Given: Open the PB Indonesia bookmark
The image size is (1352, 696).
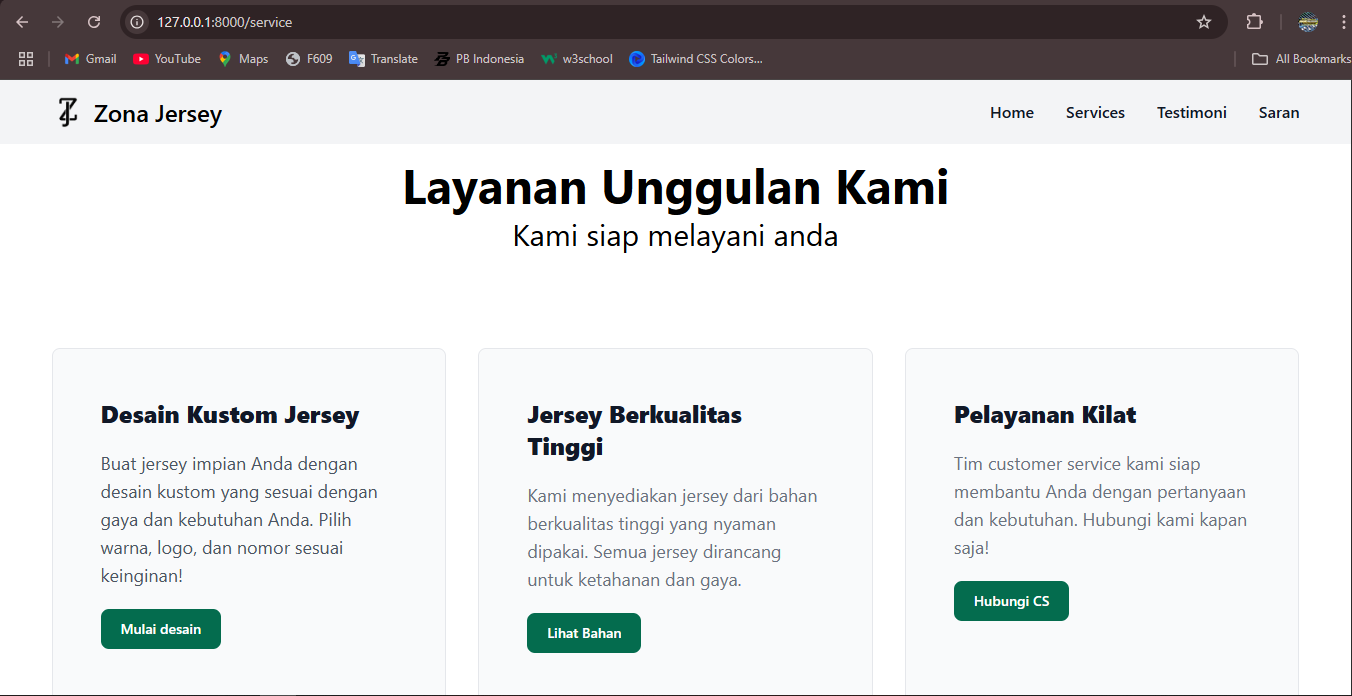Looking at the screenshot, I should point(479,59).
